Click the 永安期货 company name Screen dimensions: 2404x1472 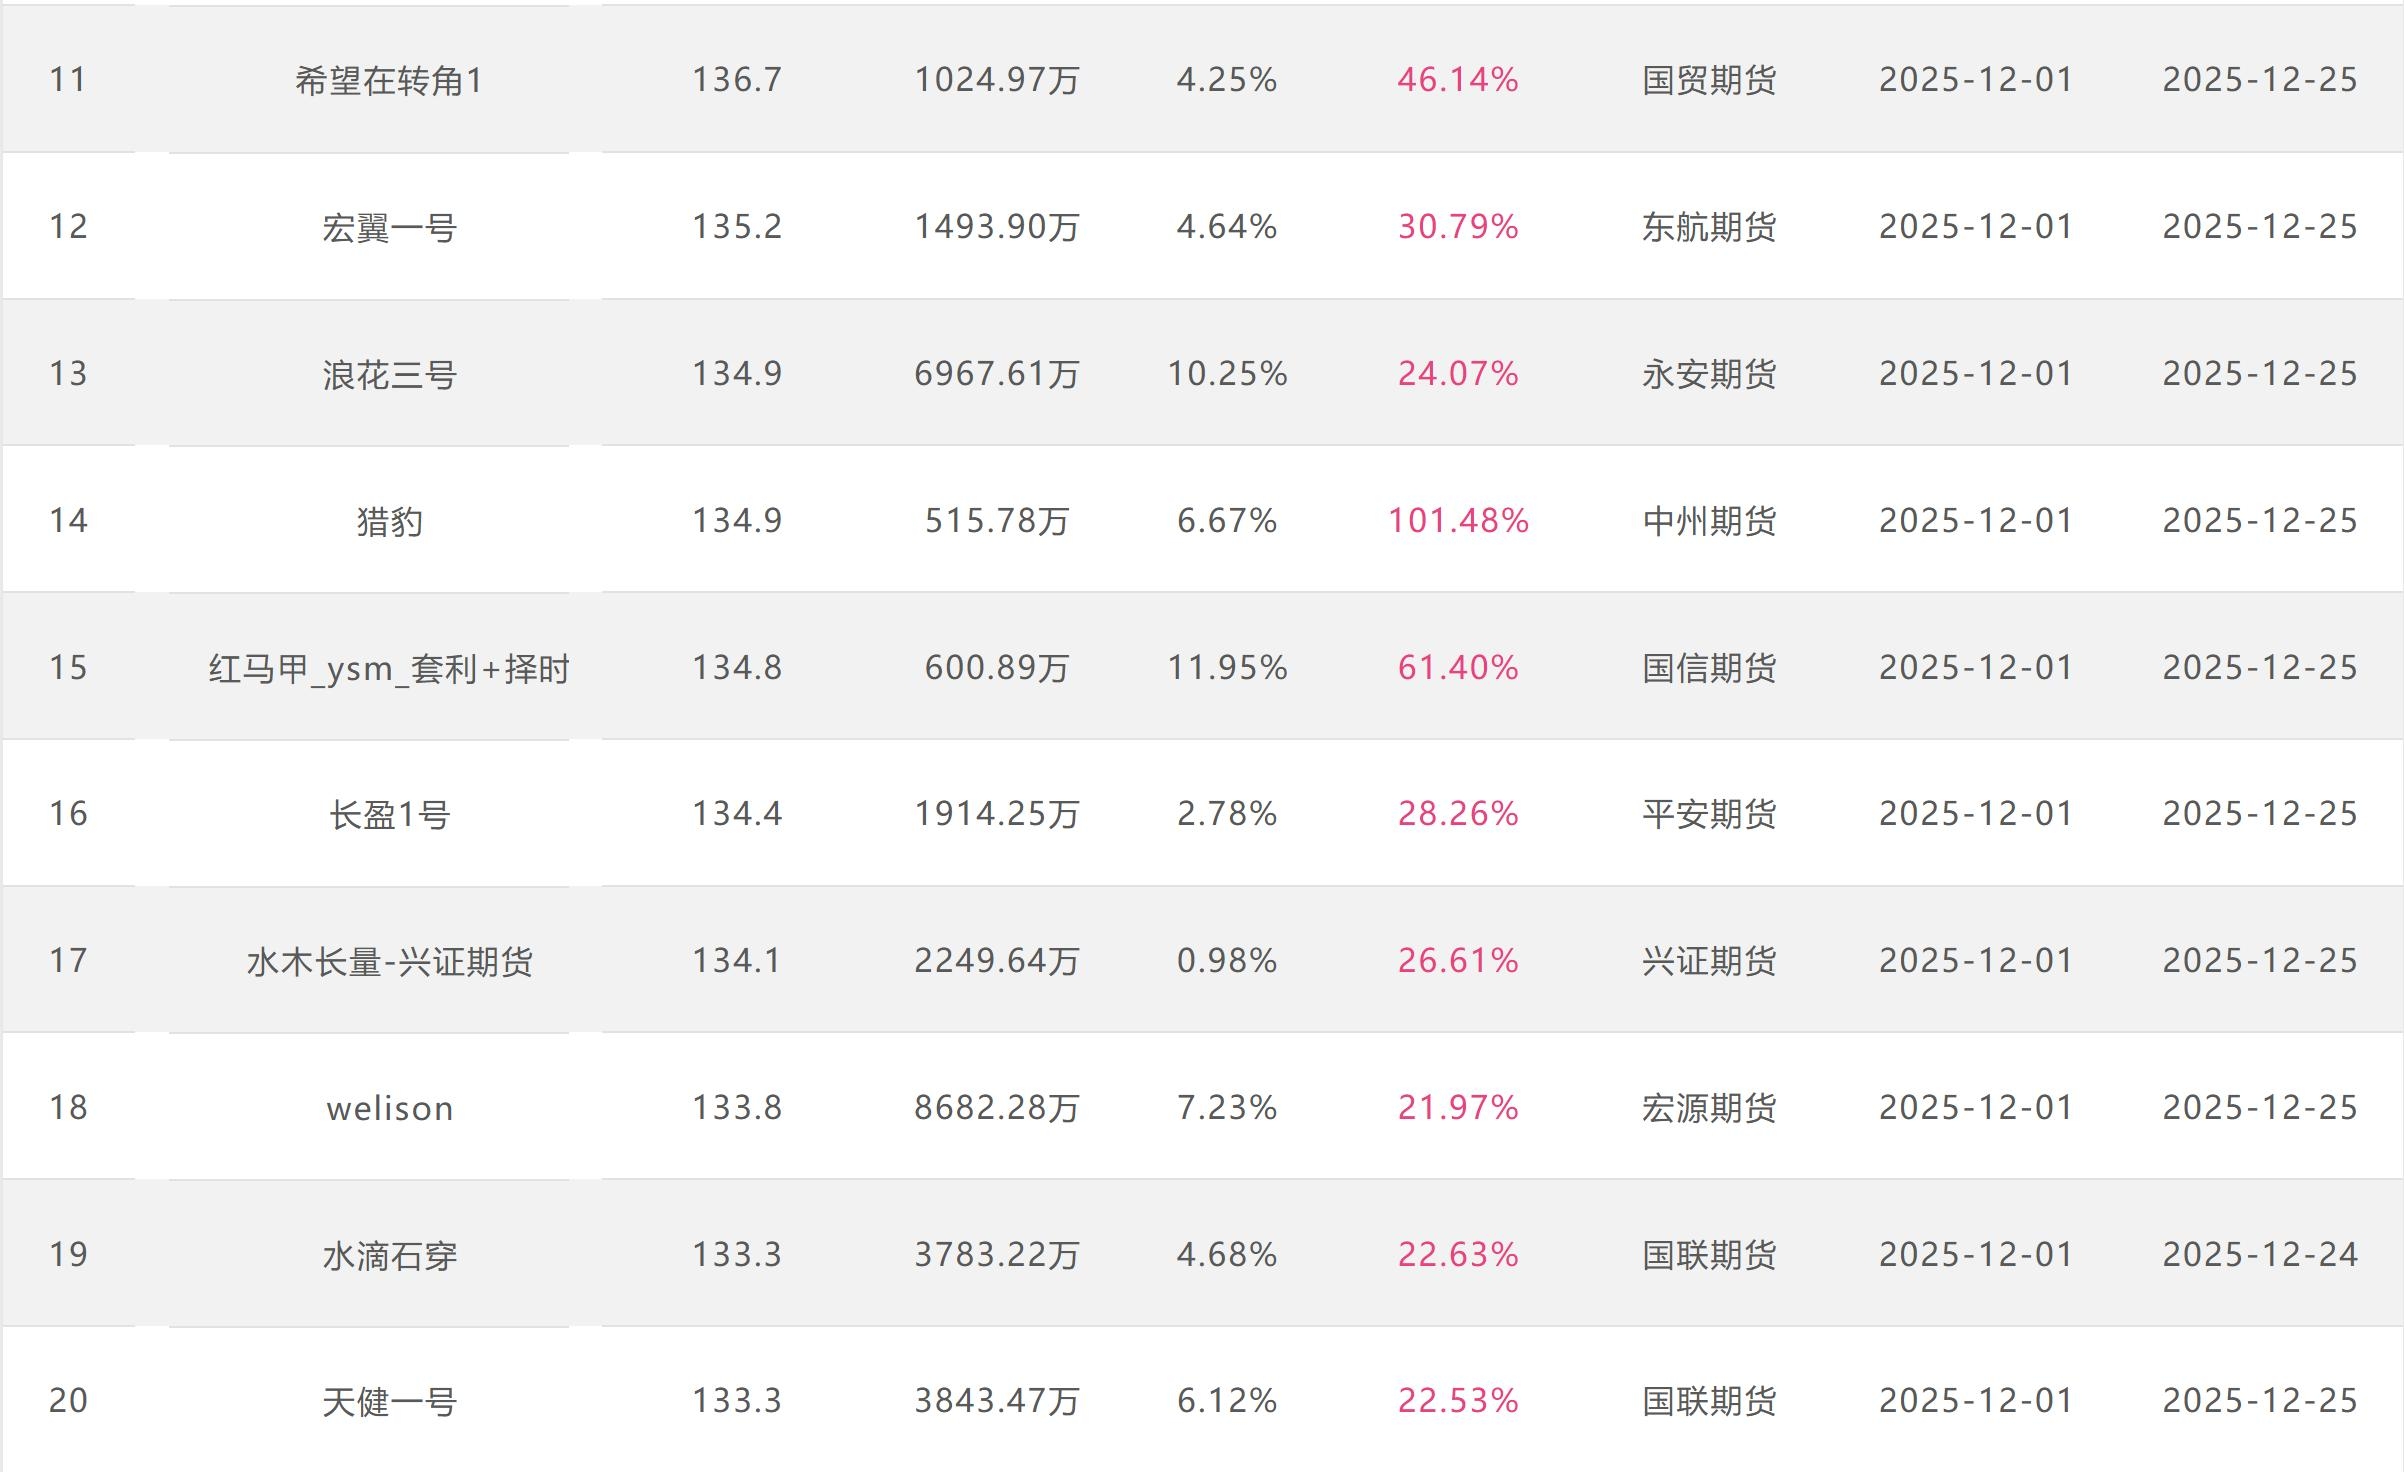[x=1708, y=374]
